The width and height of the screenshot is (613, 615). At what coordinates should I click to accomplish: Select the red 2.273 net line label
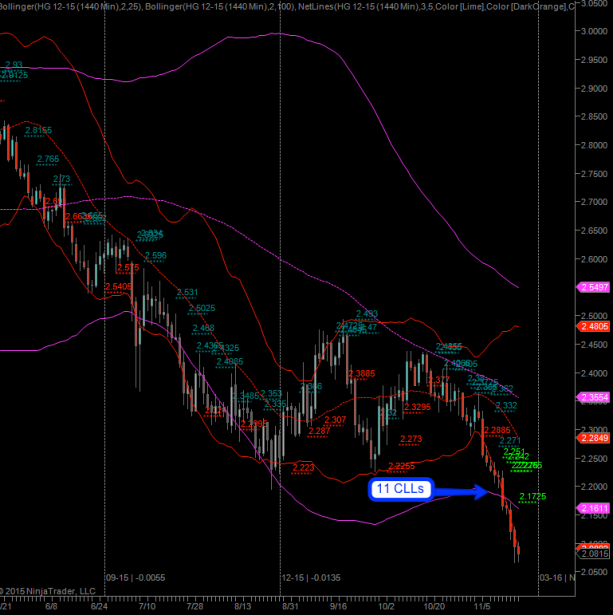[x=410, y=439]
